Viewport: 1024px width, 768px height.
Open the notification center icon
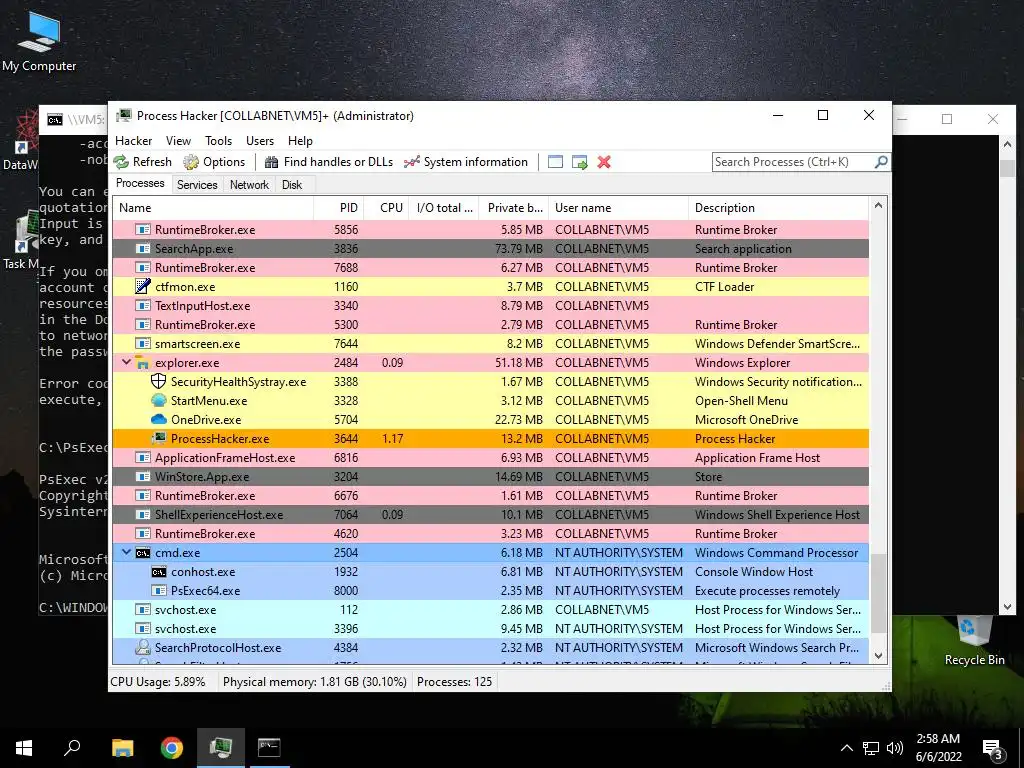point(992,749)
